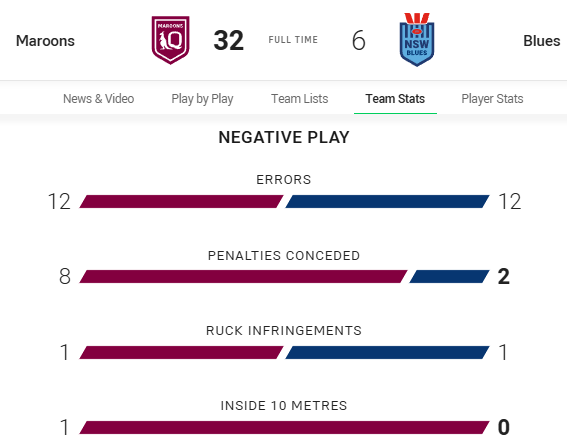This screenshot has width=567, height=447.
Task: Select the Team Stats tab
Action: [395, 98]
